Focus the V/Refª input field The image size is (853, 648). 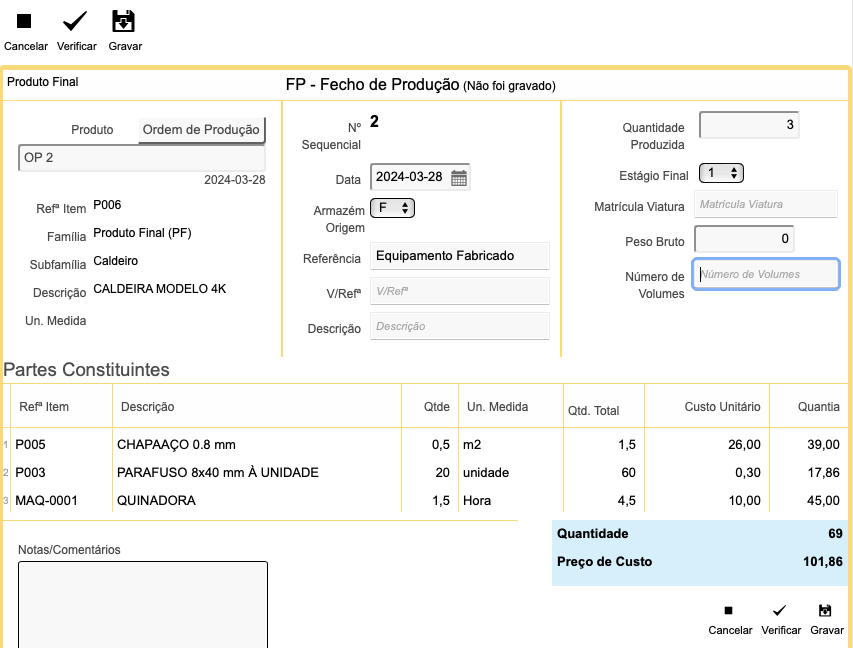tap(460, 291)
